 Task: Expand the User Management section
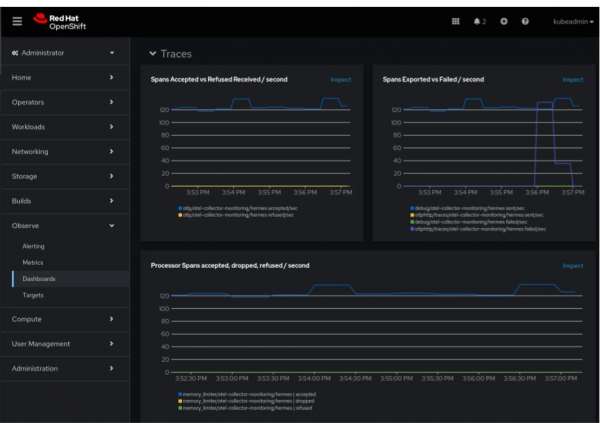point(64,344)
